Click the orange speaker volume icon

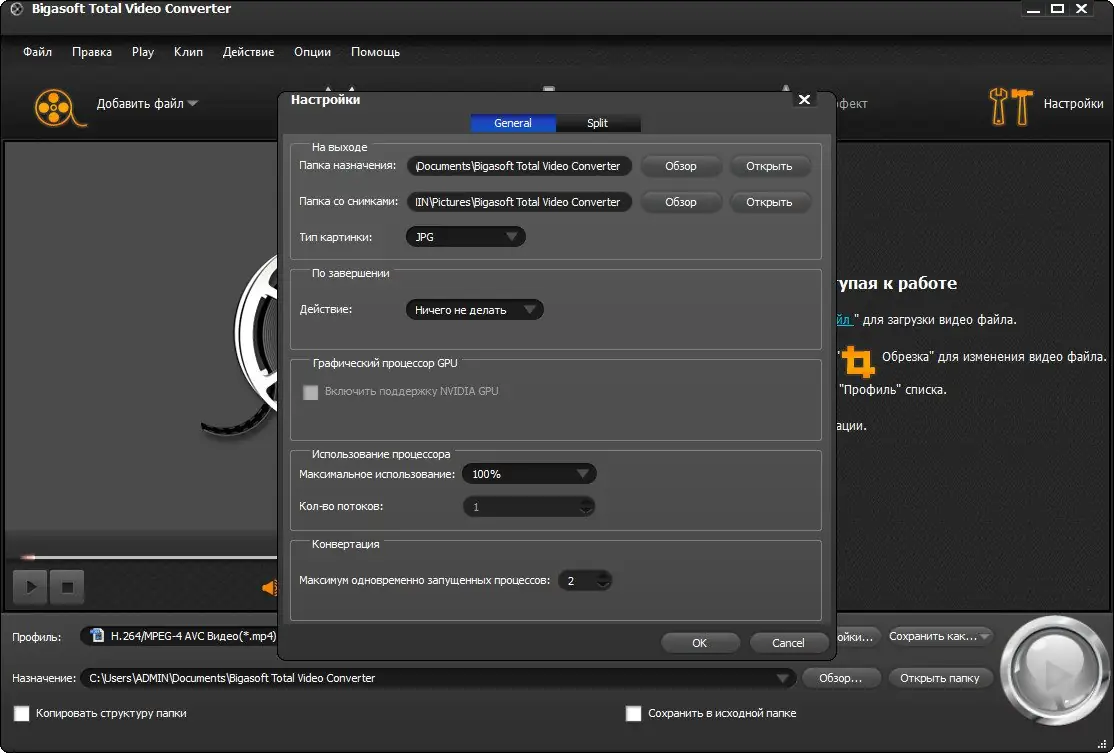270,587
